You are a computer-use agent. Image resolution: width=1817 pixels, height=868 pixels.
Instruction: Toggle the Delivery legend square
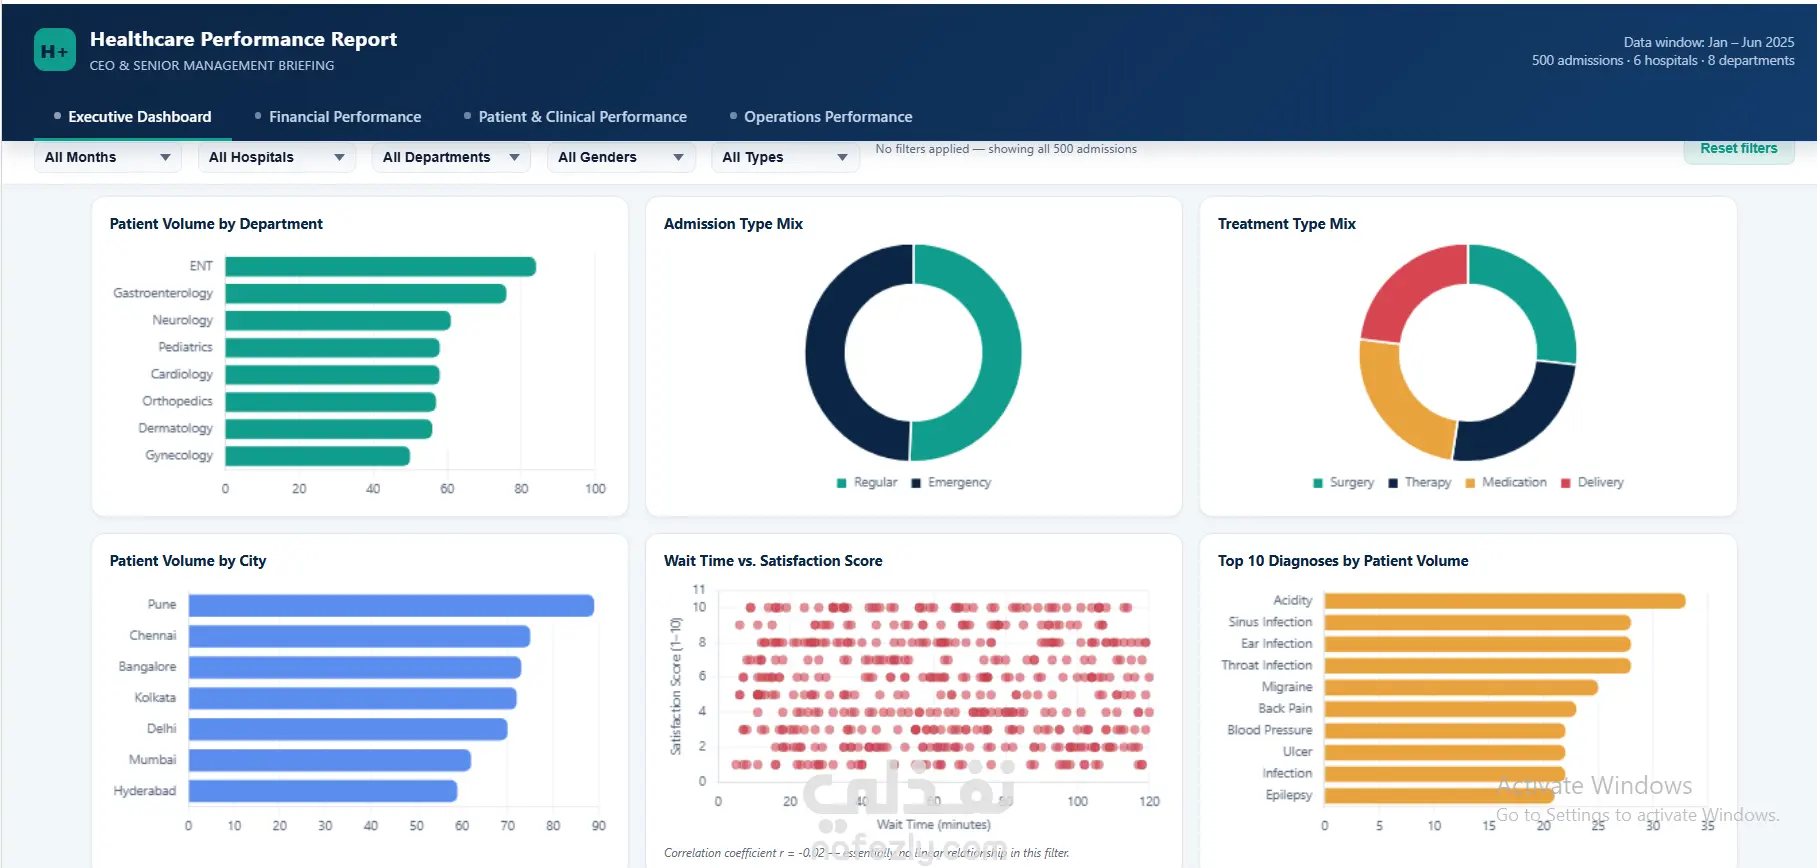1566,483
